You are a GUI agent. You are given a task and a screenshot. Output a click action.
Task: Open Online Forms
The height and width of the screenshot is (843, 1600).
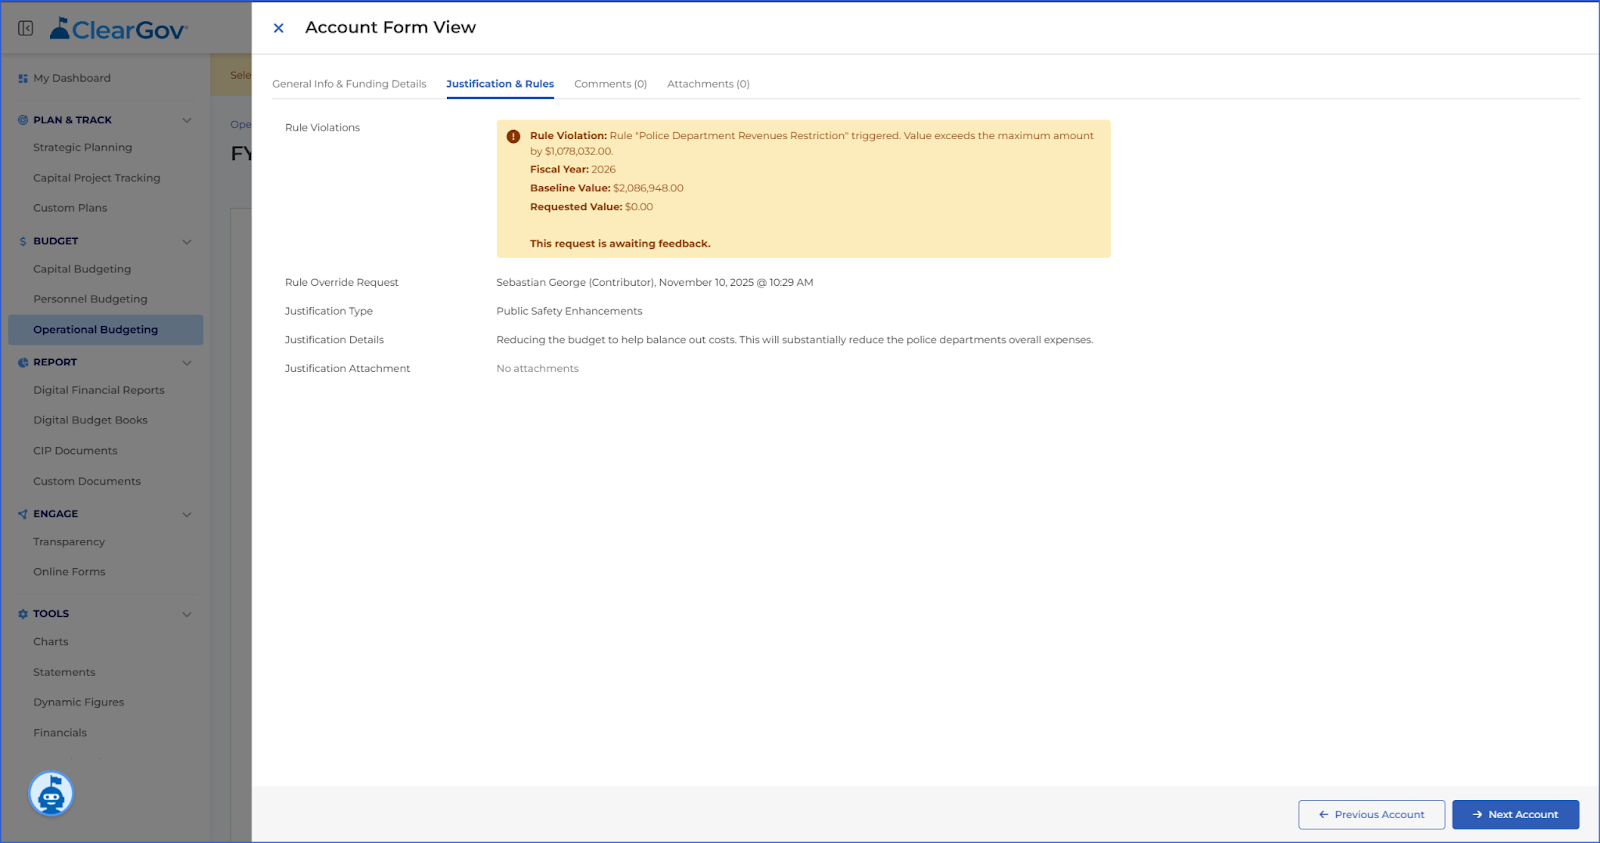click(x=69, y=572)
